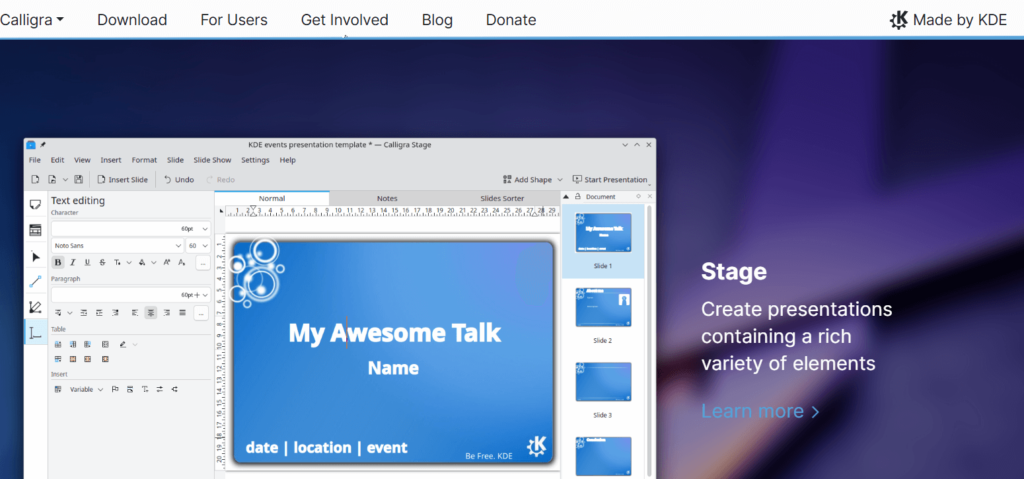Open the Download page link

click(132, 20)
